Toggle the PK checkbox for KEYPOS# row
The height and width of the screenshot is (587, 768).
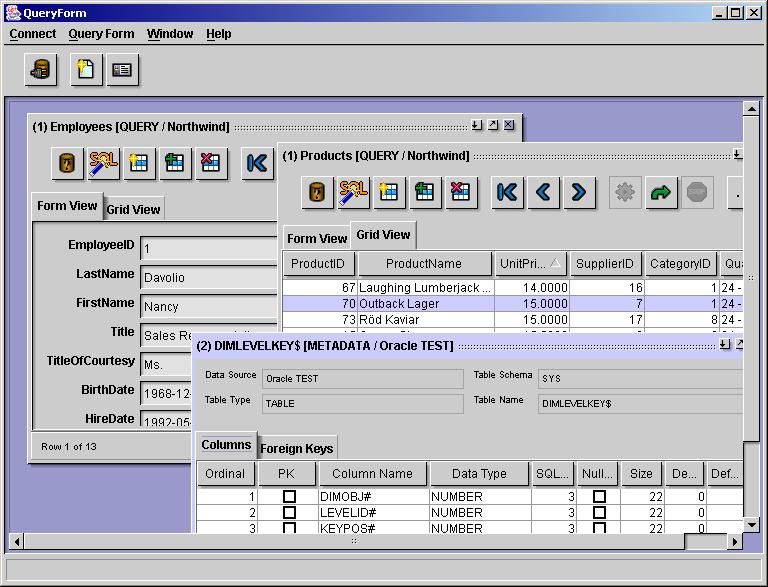[289, 528]
